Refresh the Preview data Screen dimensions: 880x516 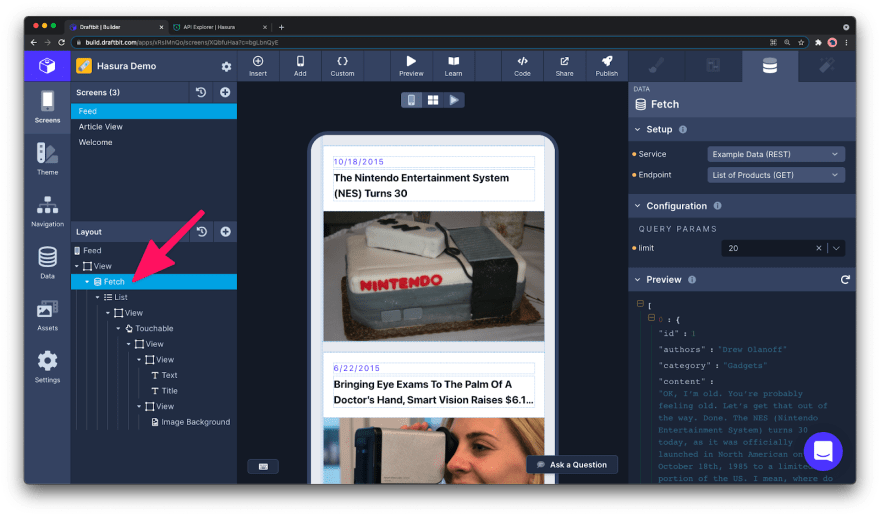[845, 280]
